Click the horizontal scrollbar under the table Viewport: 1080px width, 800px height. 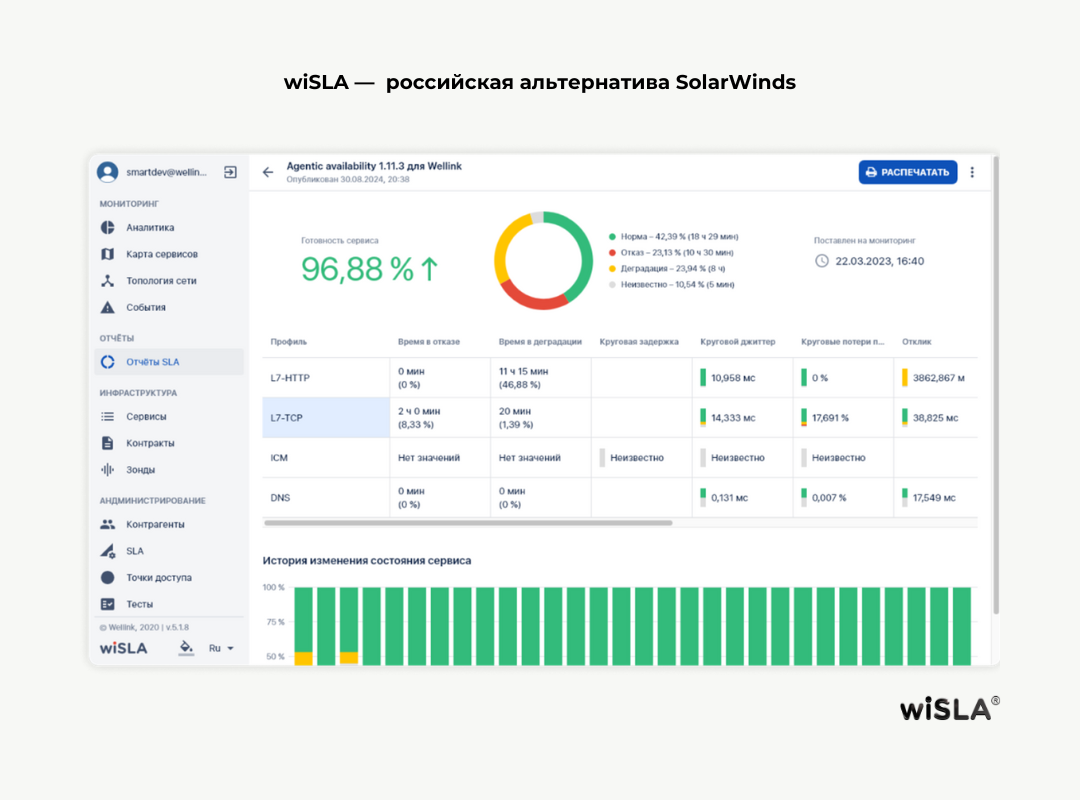click(468, 522)
